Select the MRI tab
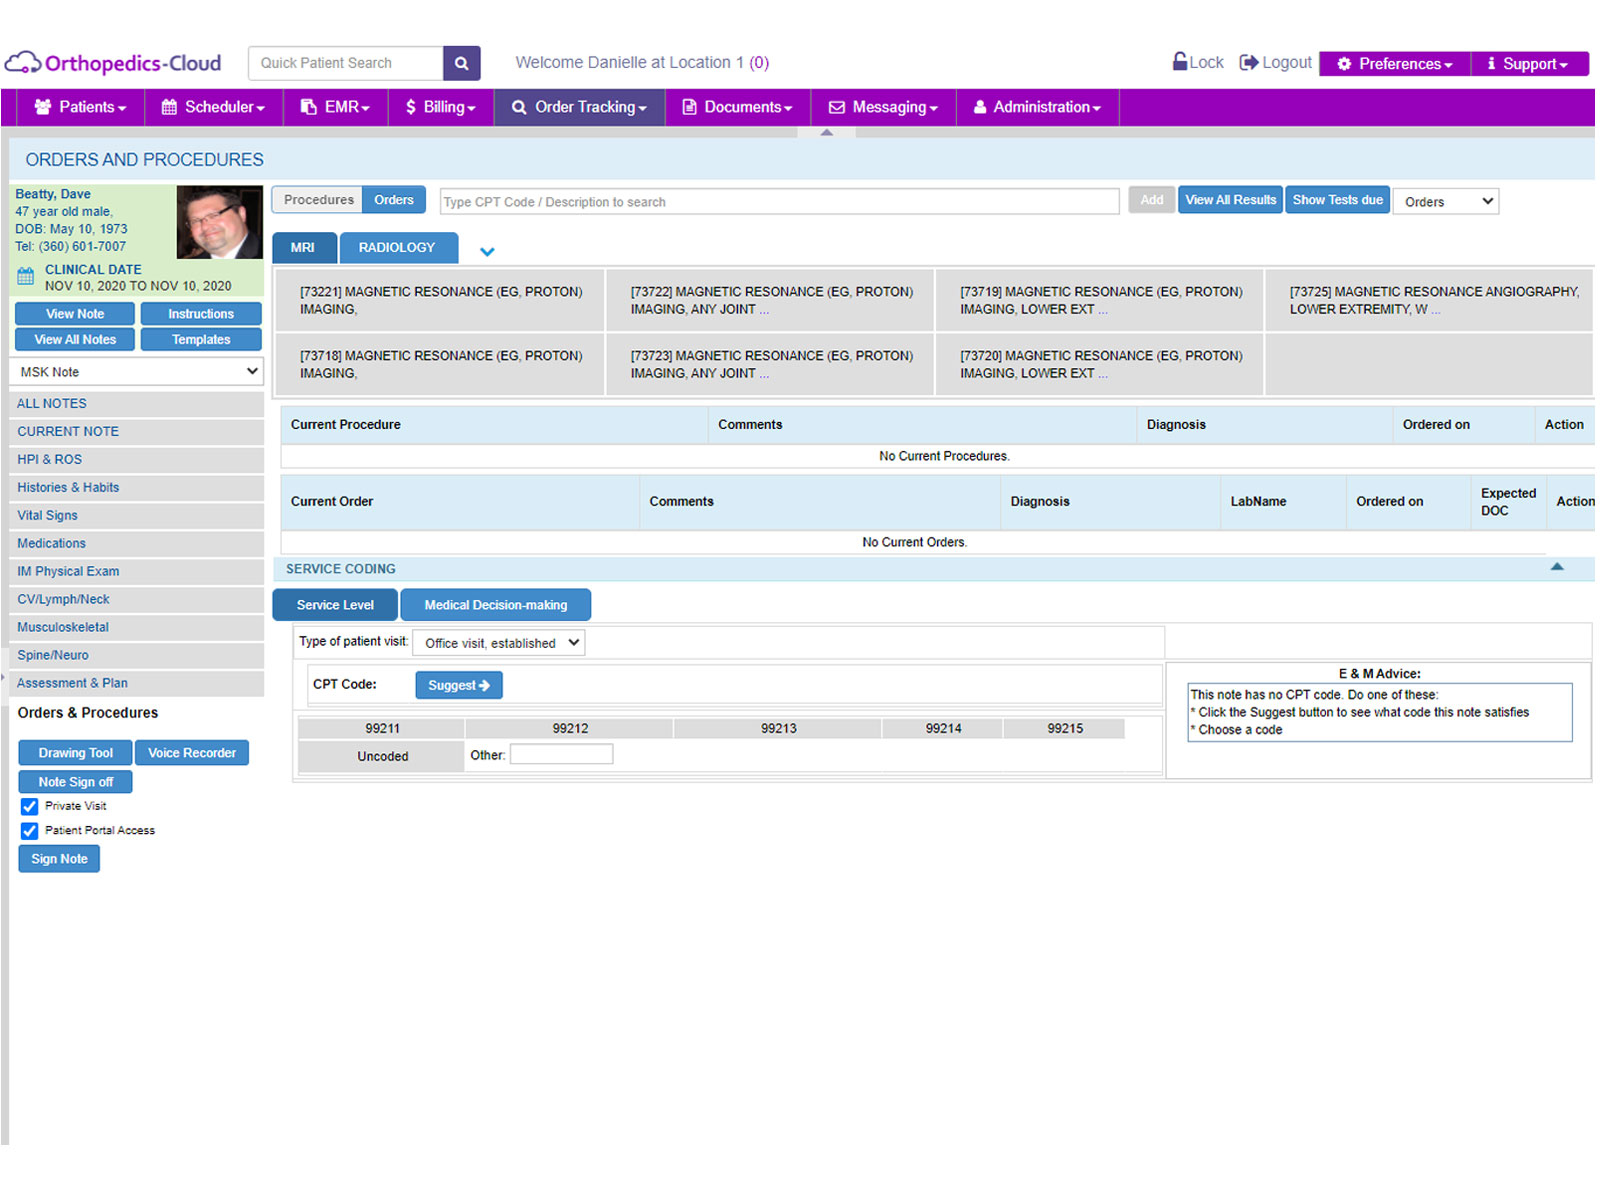 (x=303, y=247)
